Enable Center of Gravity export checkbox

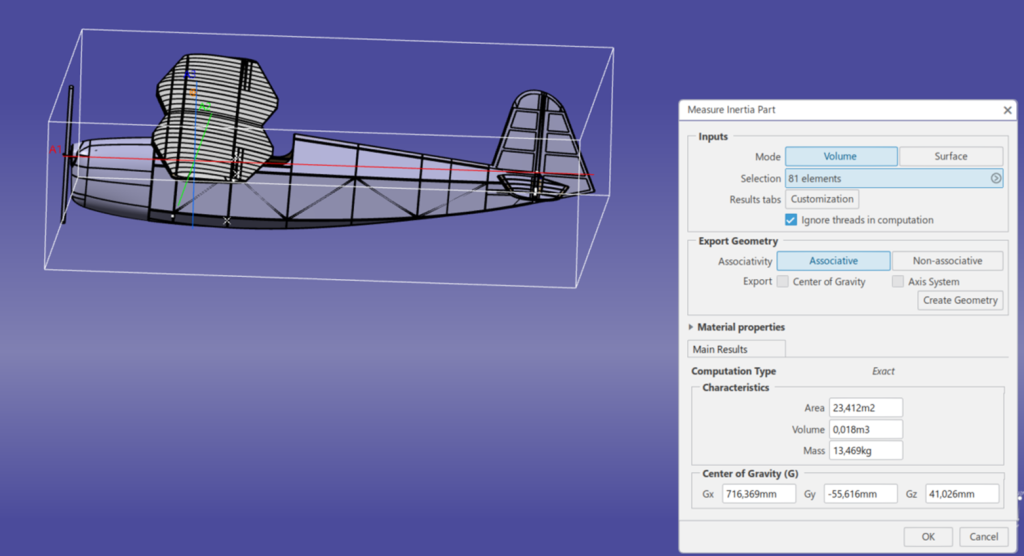click(782, 282)
